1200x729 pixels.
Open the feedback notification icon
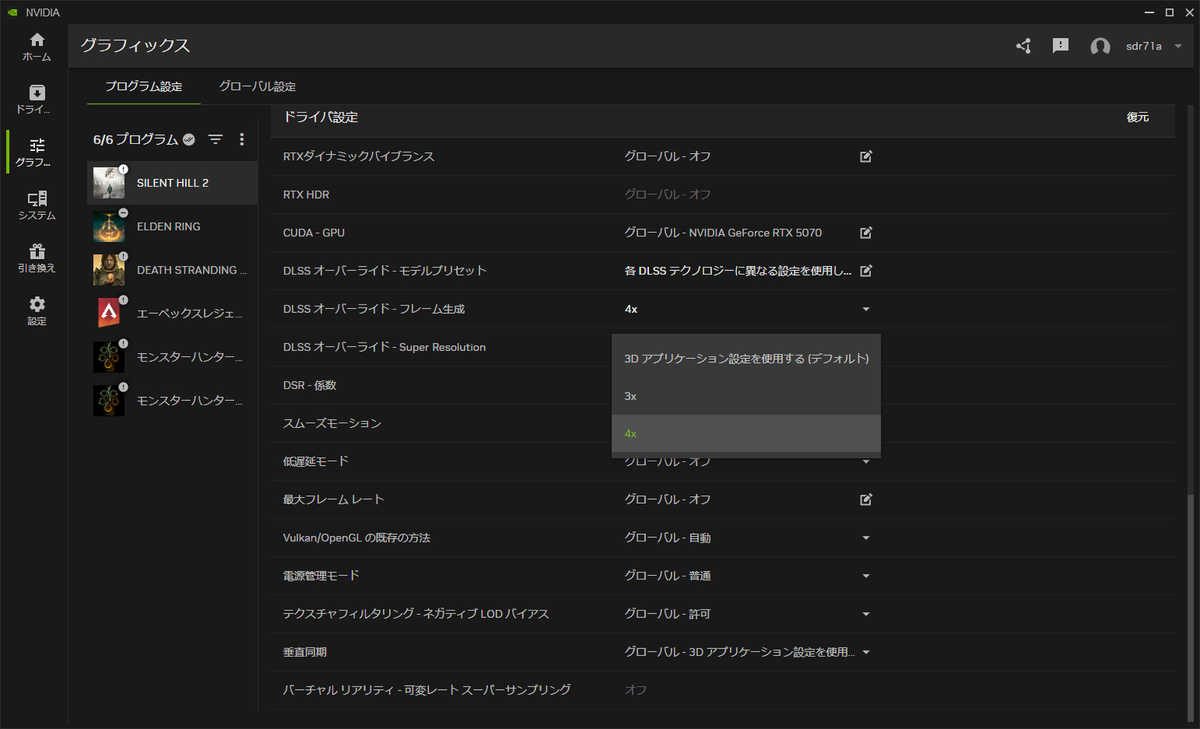tap(1061, 46)
